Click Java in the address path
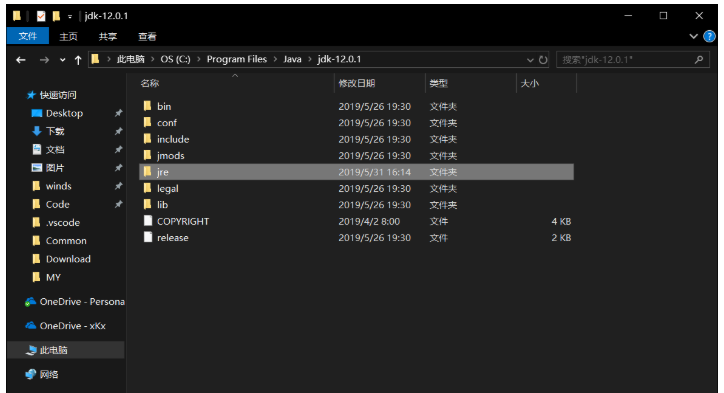The width and height of the screenshot is (724, 393). click(x=292, y=59)
